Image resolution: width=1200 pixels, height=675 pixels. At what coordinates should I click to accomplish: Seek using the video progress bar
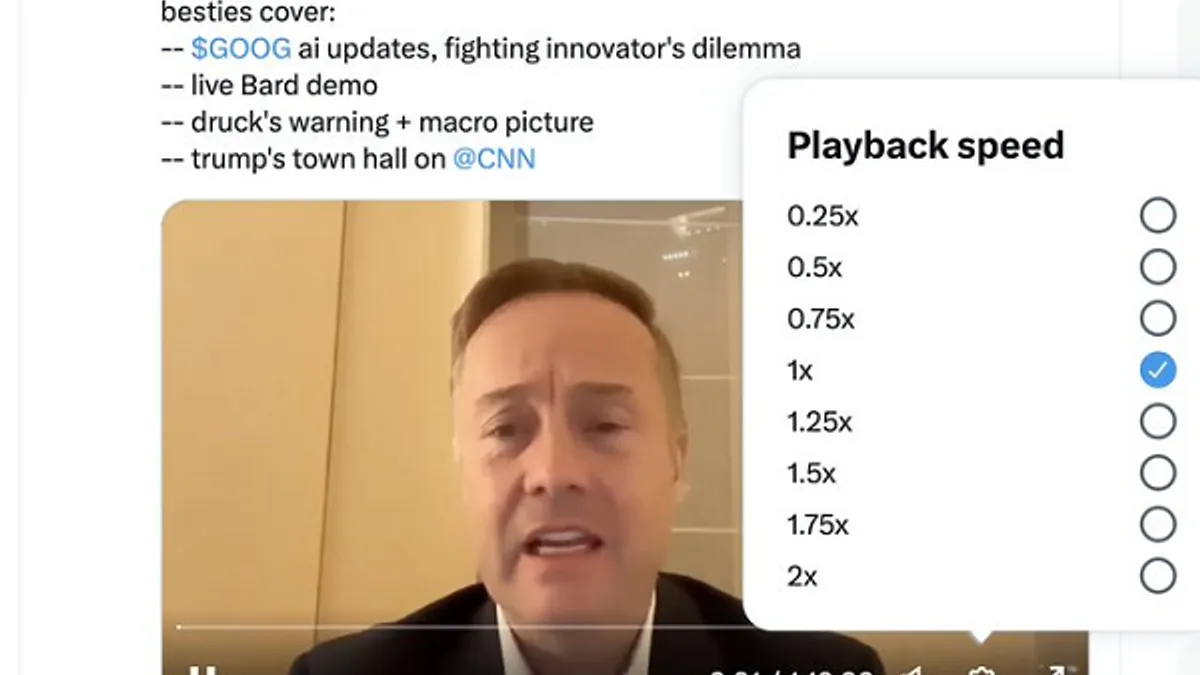pyautogui.click(x=460, y=627)
